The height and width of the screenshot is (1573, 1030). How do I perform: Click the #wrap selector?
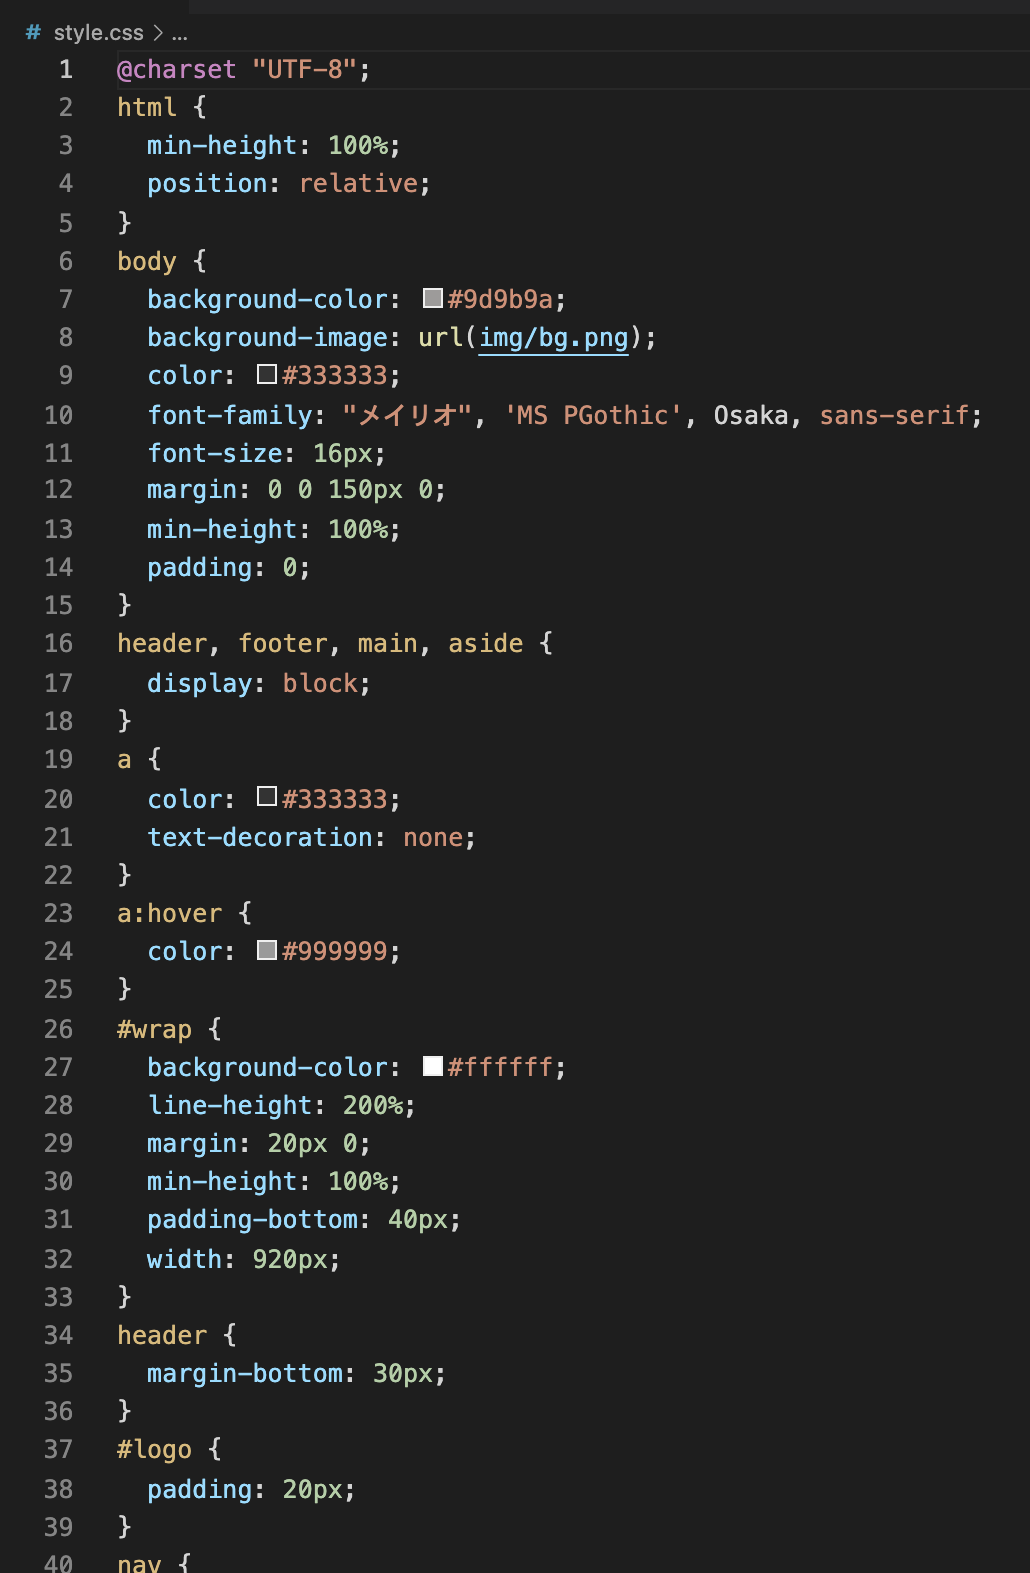[154, 1029]
